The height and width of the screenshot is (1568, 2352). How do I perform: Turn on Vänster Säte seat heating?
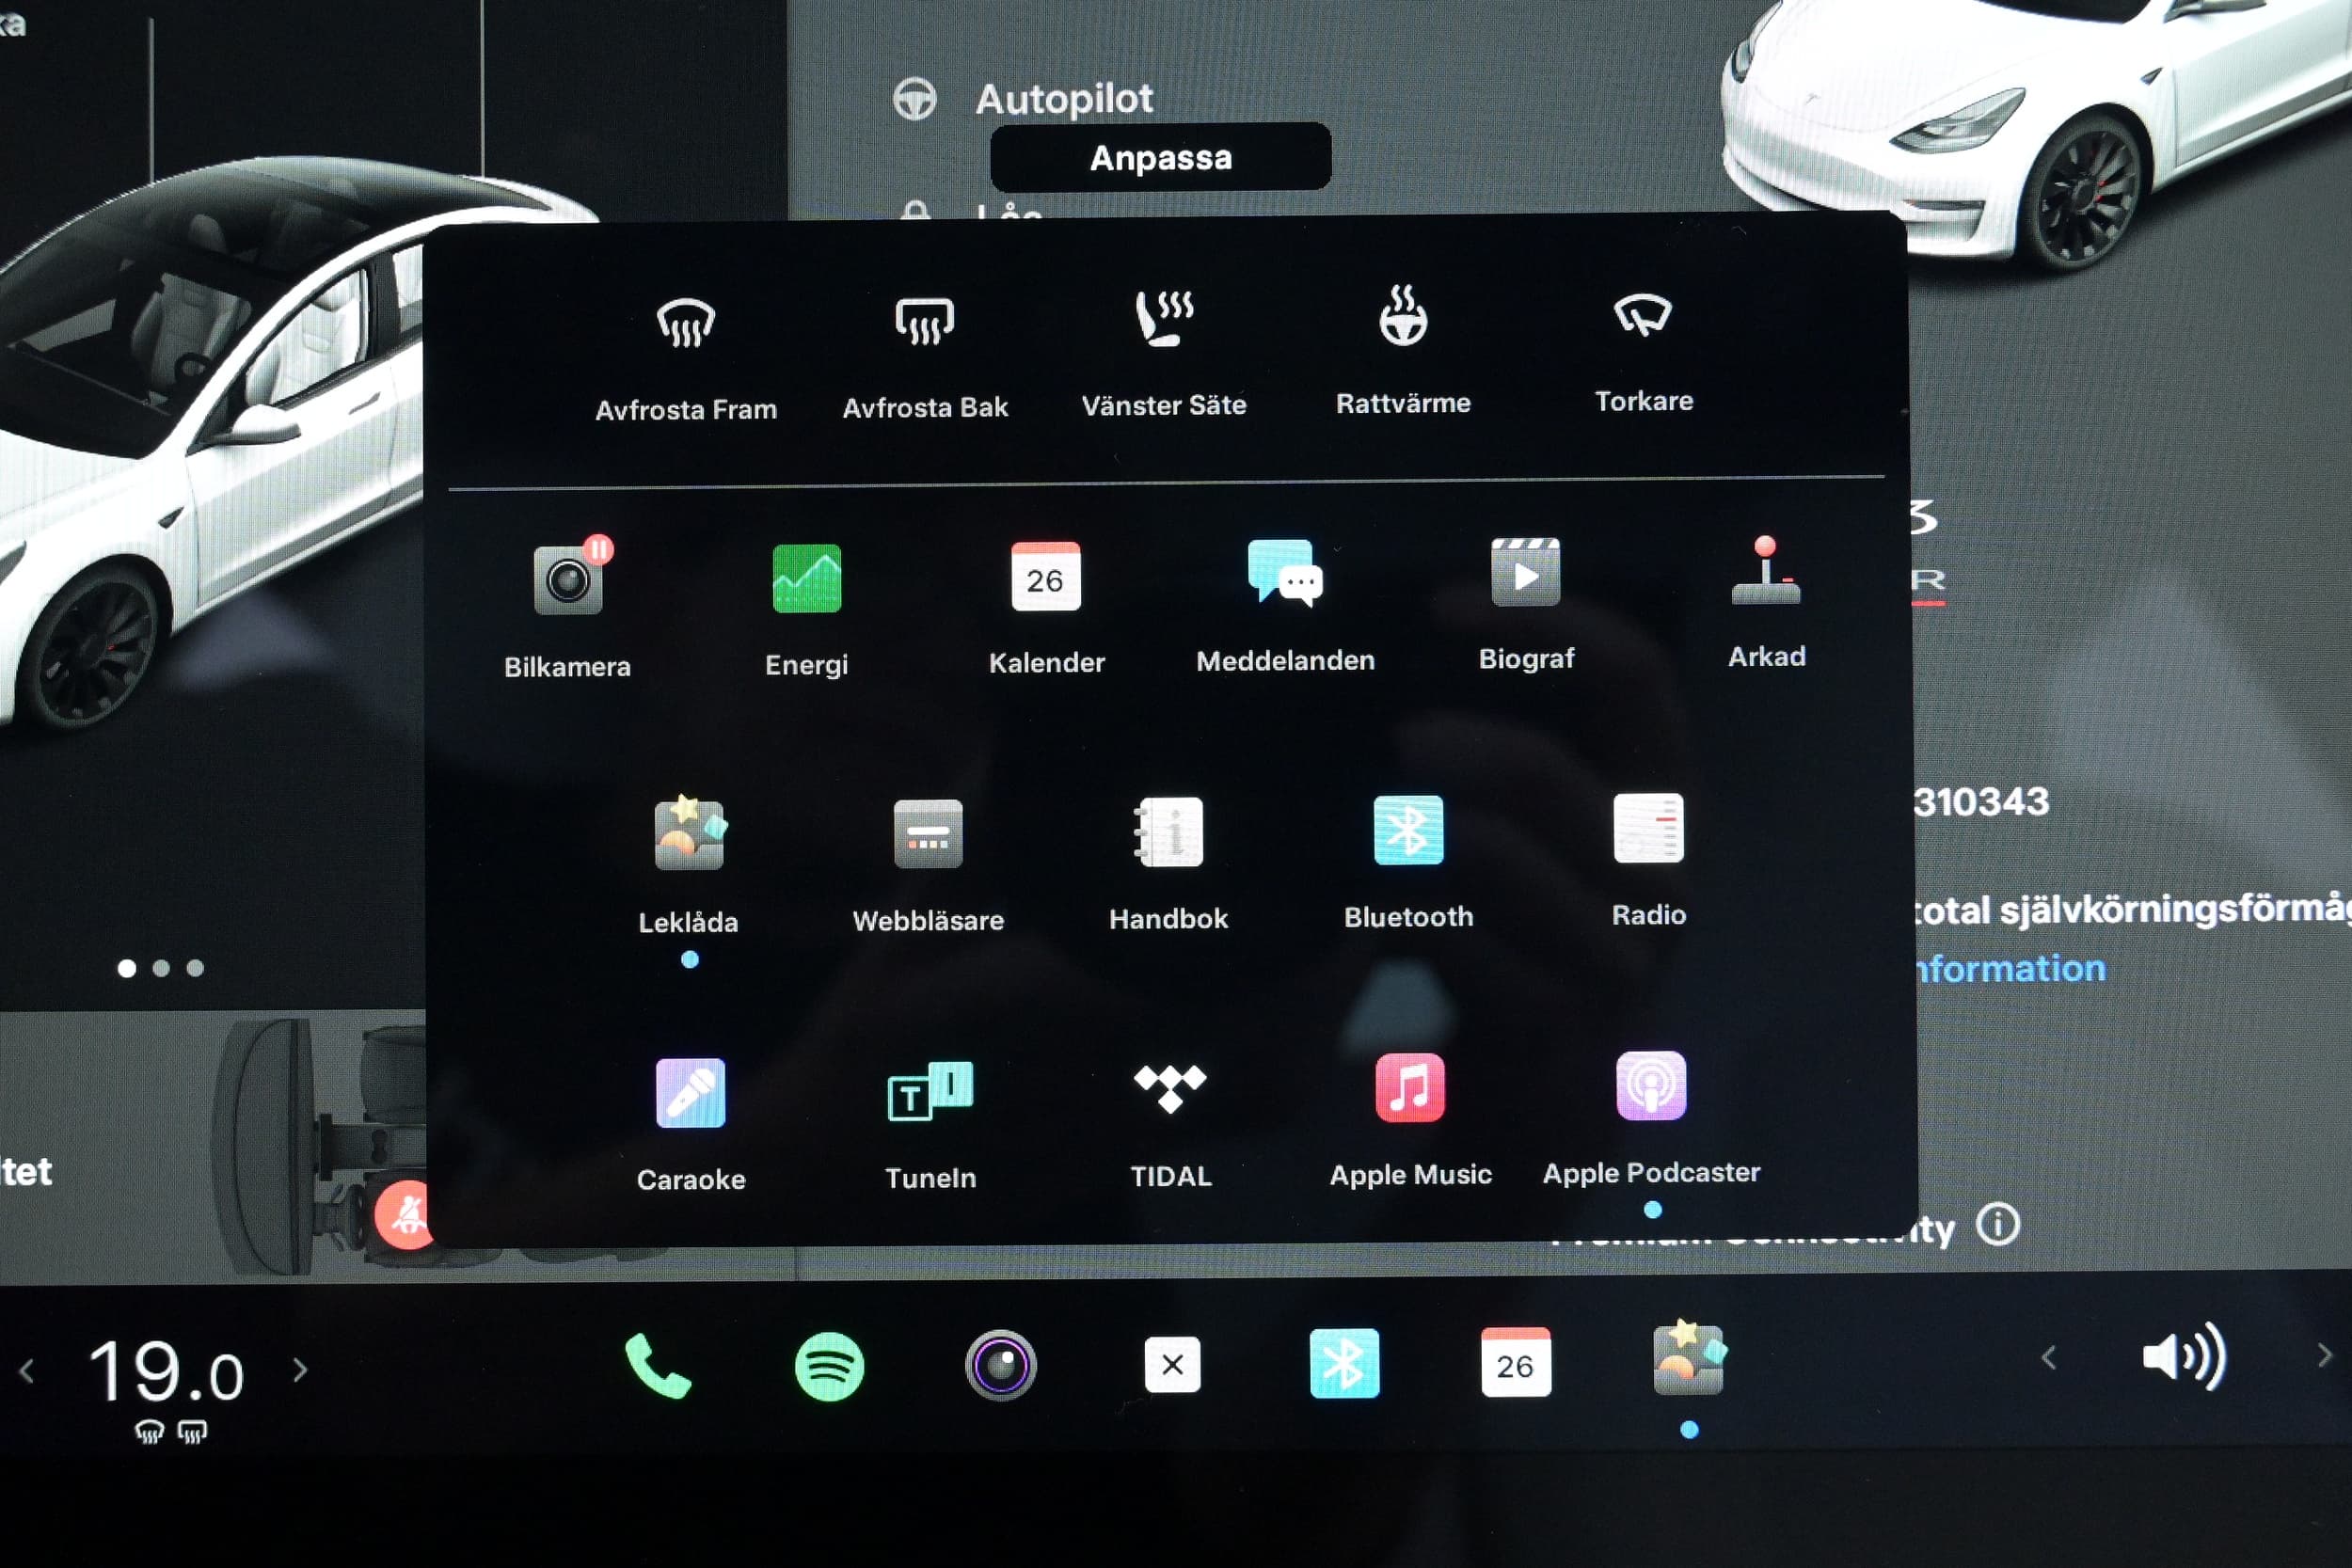click(x=1164, y=353)
